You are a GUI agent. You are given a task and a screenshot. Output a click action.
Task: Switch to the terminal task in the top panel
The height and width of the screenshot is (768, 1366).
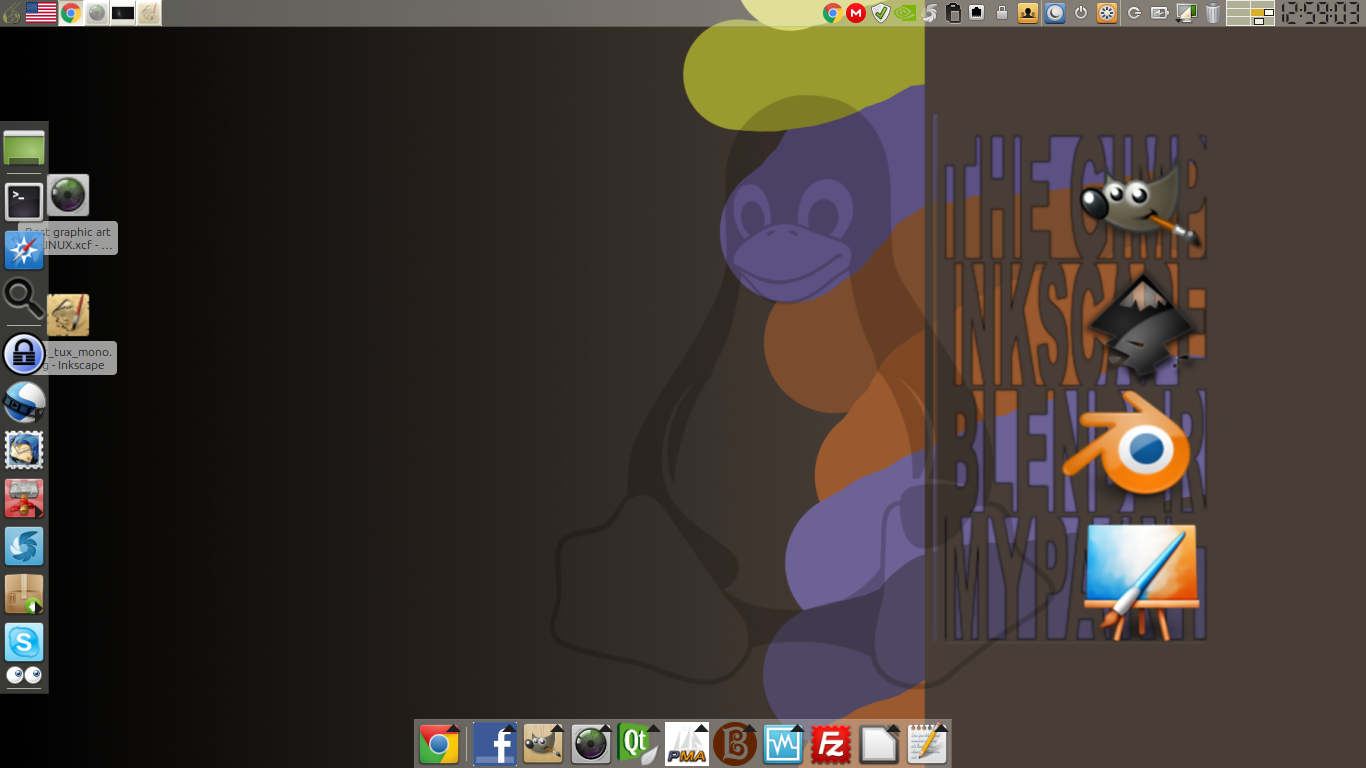[123, 13]
